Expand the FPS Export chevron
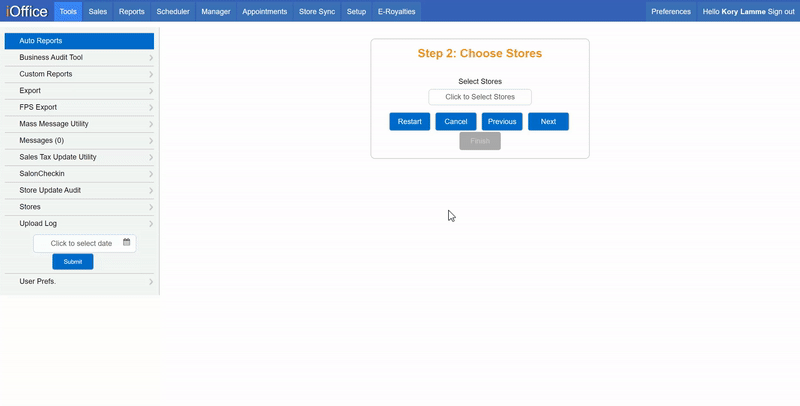Viewport: 800px width, 406px height. click(151, 108)
